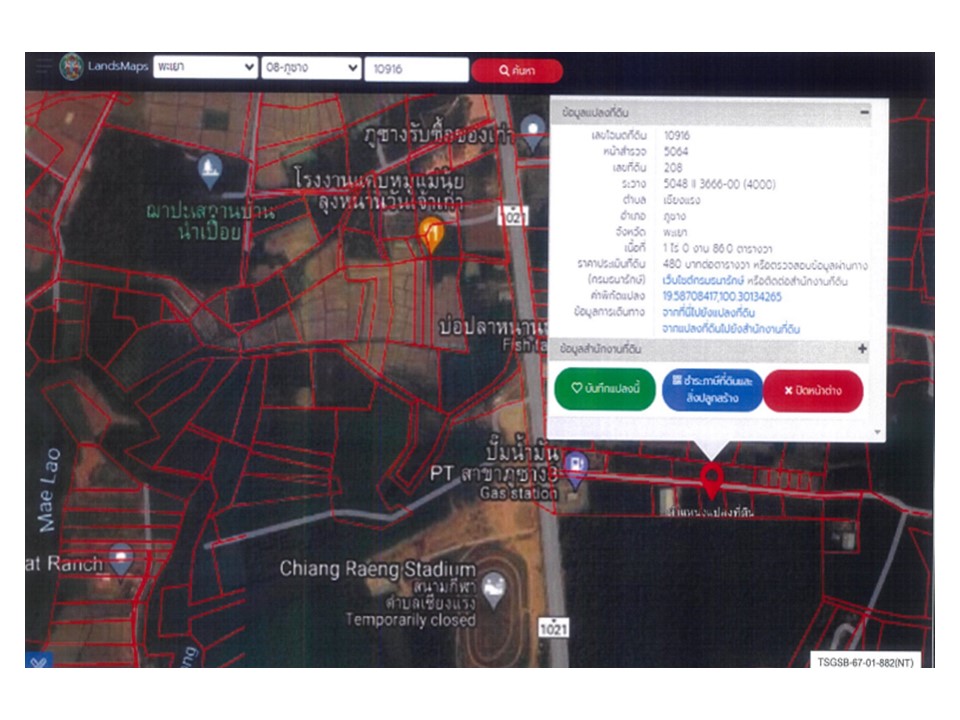This screenshot has width=960, height=720.
Task: Select the PT gas station marker
Action: click(575, 464)
